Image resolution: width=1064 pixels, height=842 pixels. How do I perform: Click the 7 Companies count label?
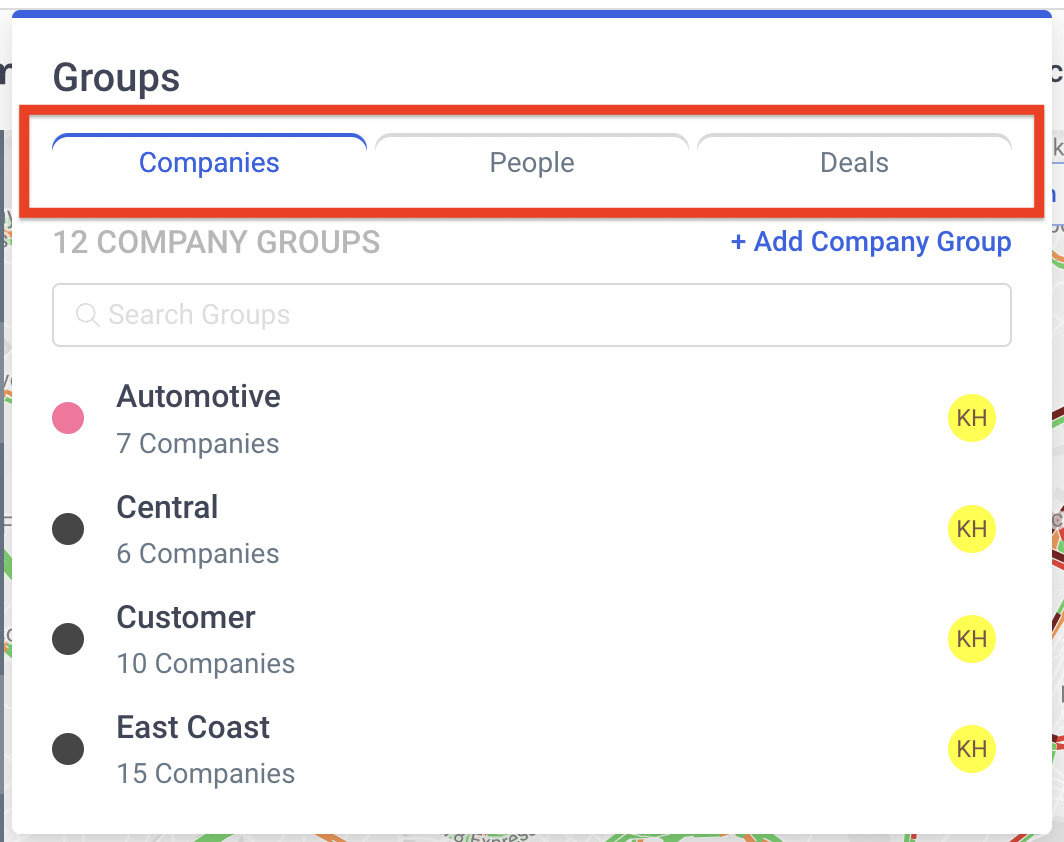pos(197,444)
